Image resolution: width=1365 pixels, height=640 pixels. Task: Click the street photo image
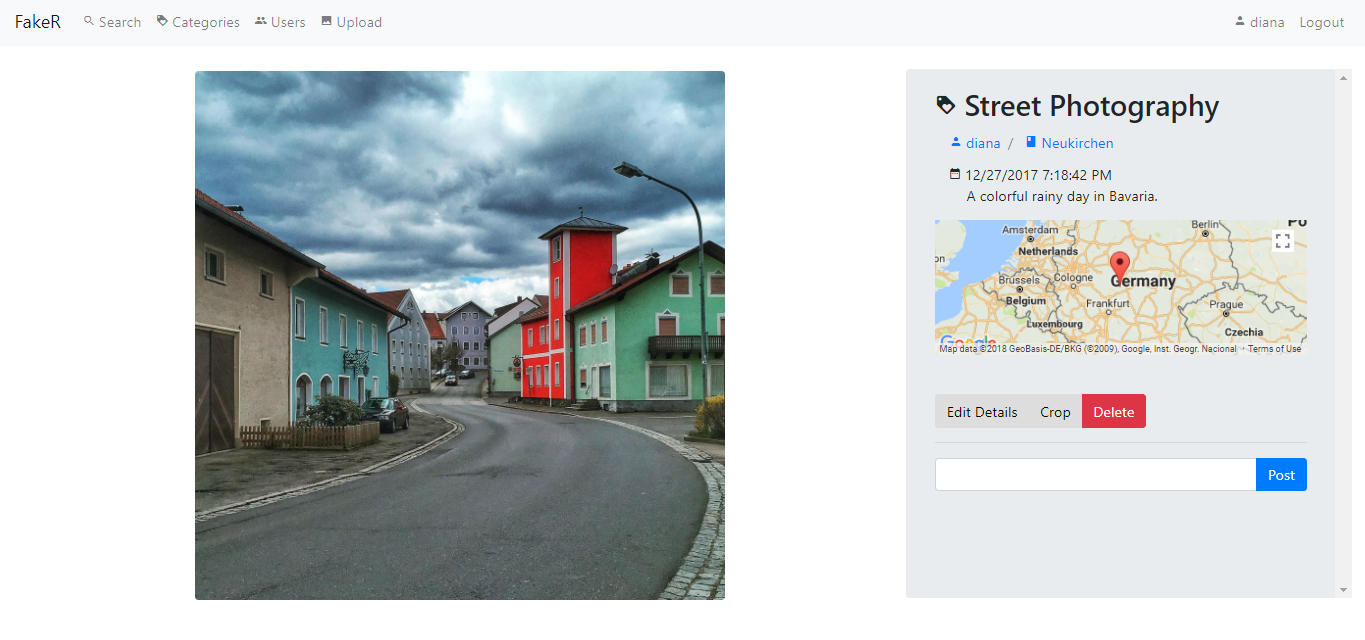460,335
